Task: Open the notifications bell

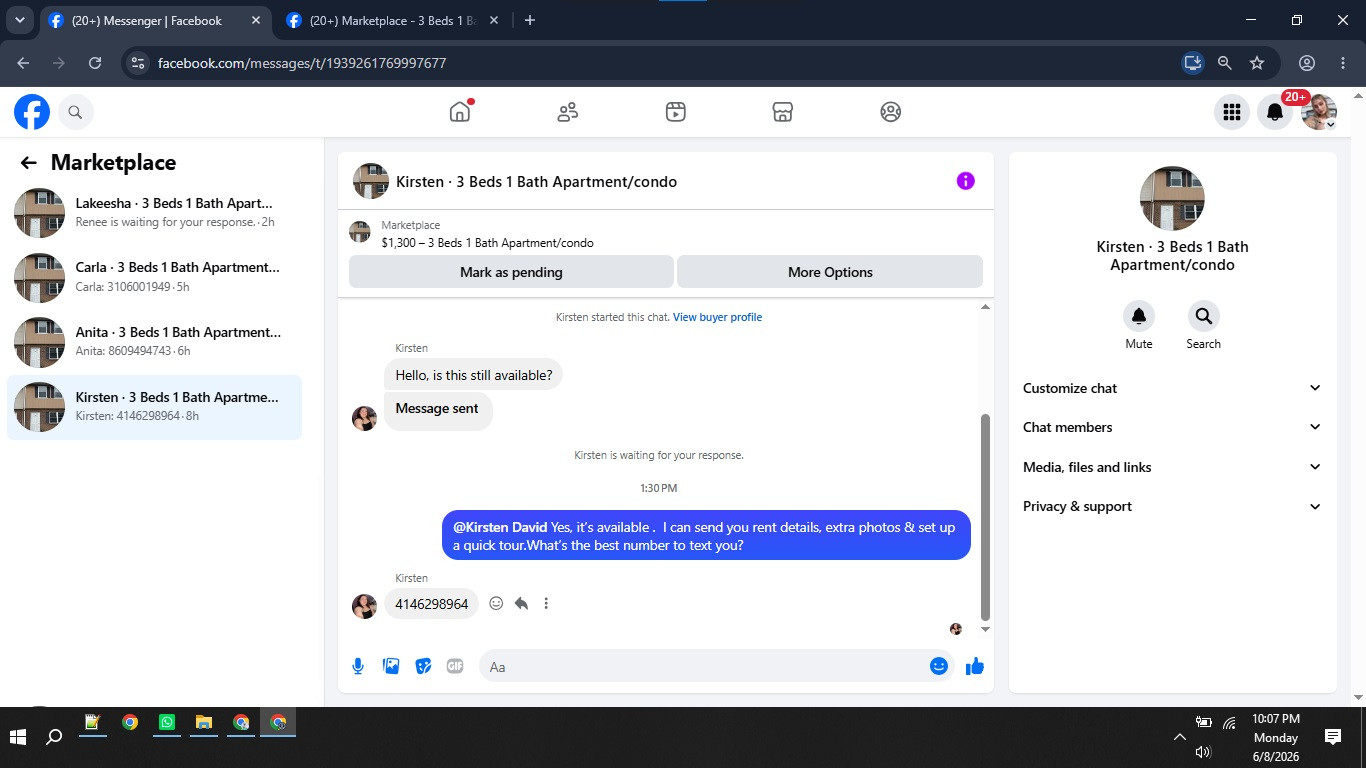Action: point(1275,112)
